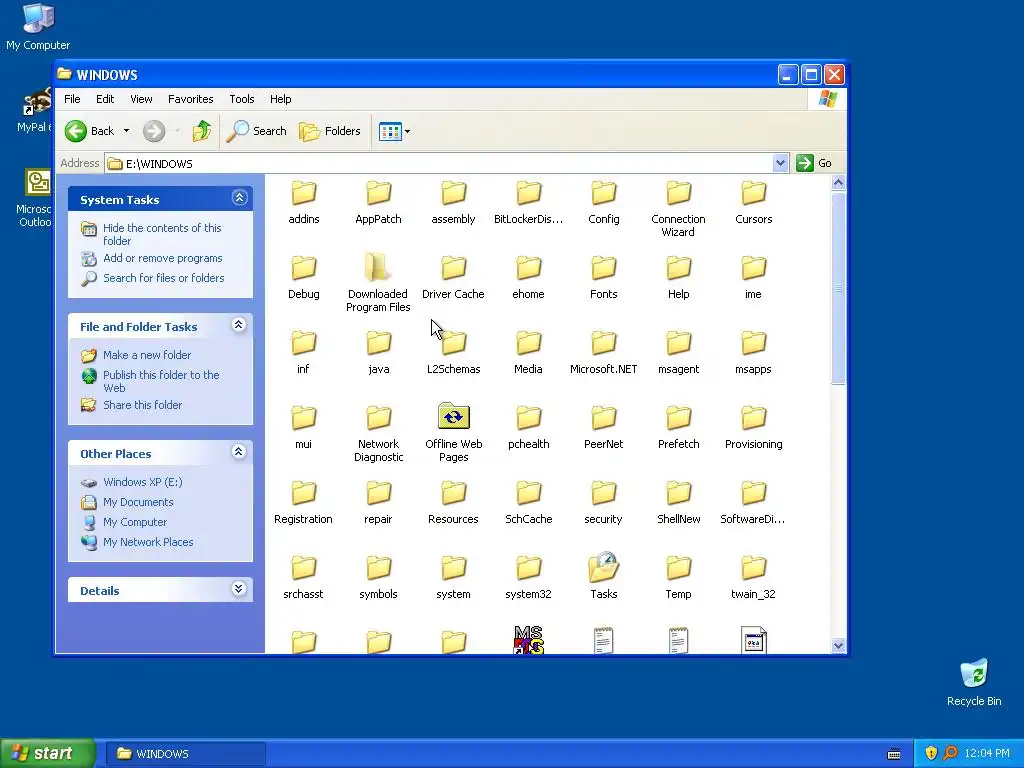Click Hide the contents of this folder
The image size is (1024, 768).
[162, 234]
